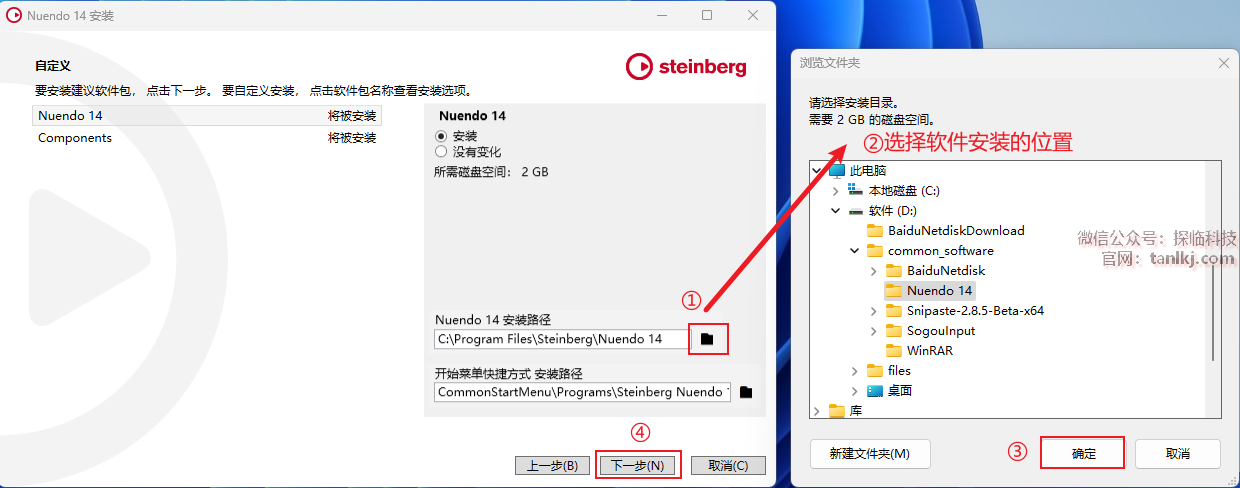Click the Steinberg logo
The height and width of the screenshot is (488, 1240).
686,67
